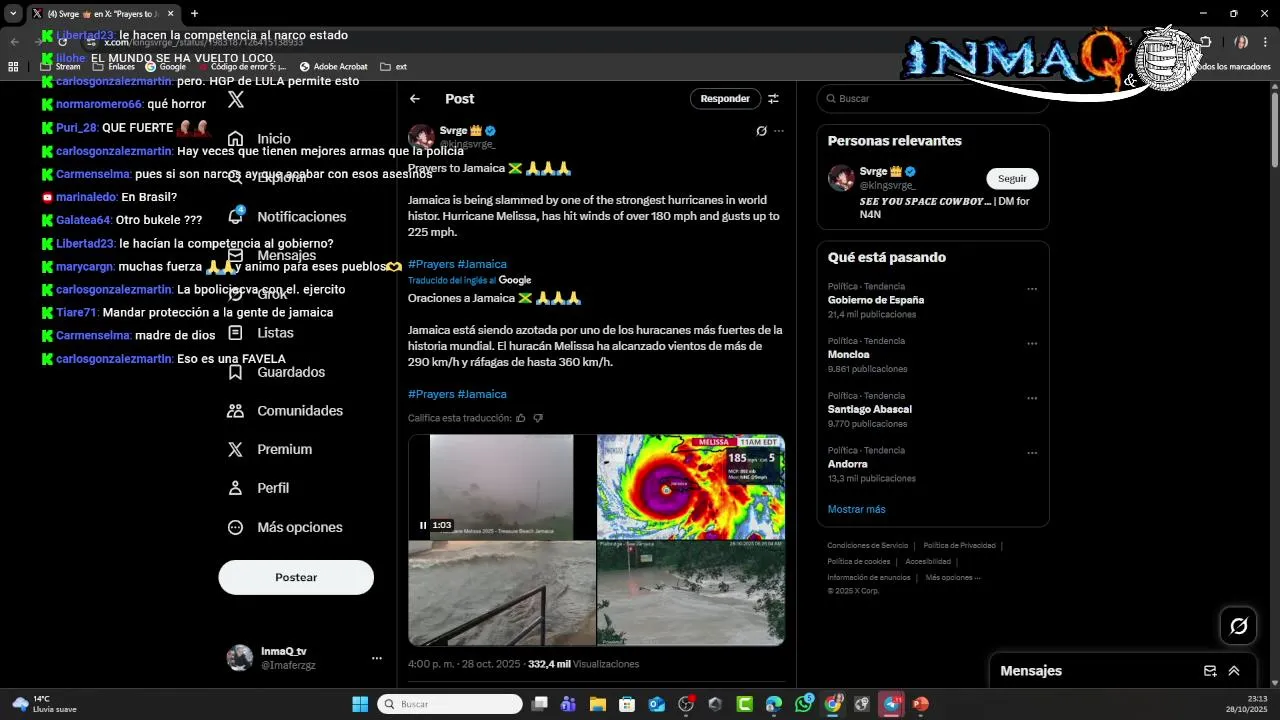Click the Responder button
Image resolution: width=1280 pixels, height=720 pixels.
725,99
